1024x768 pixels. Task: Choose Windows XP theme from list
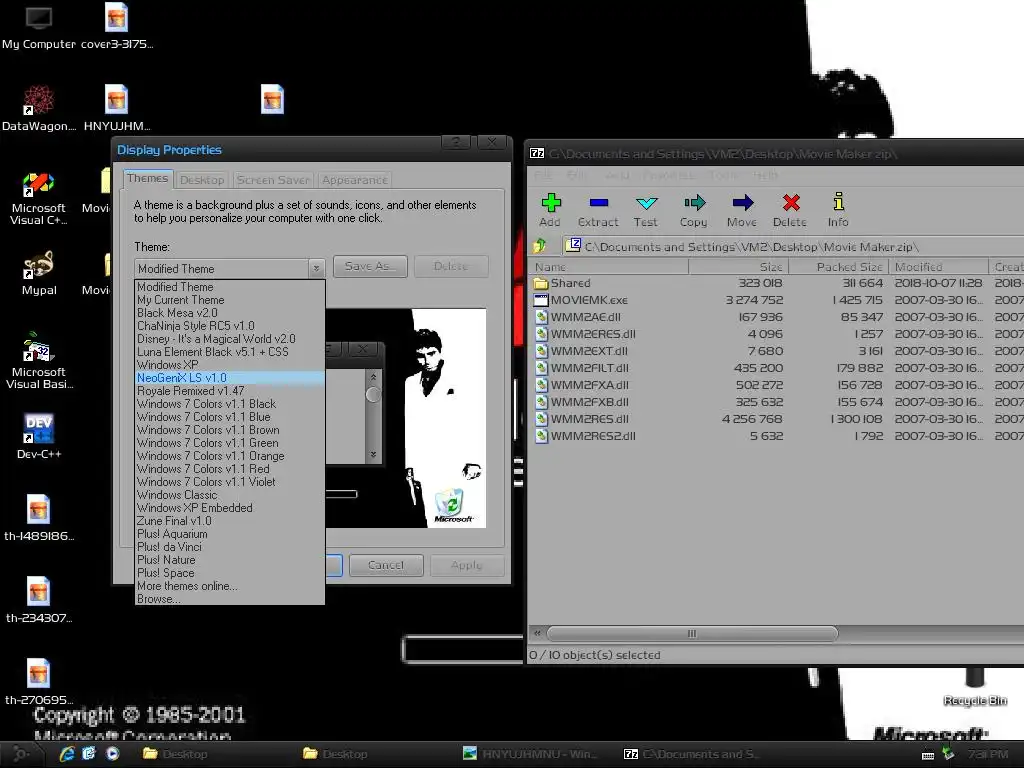(x=230, y=364)
